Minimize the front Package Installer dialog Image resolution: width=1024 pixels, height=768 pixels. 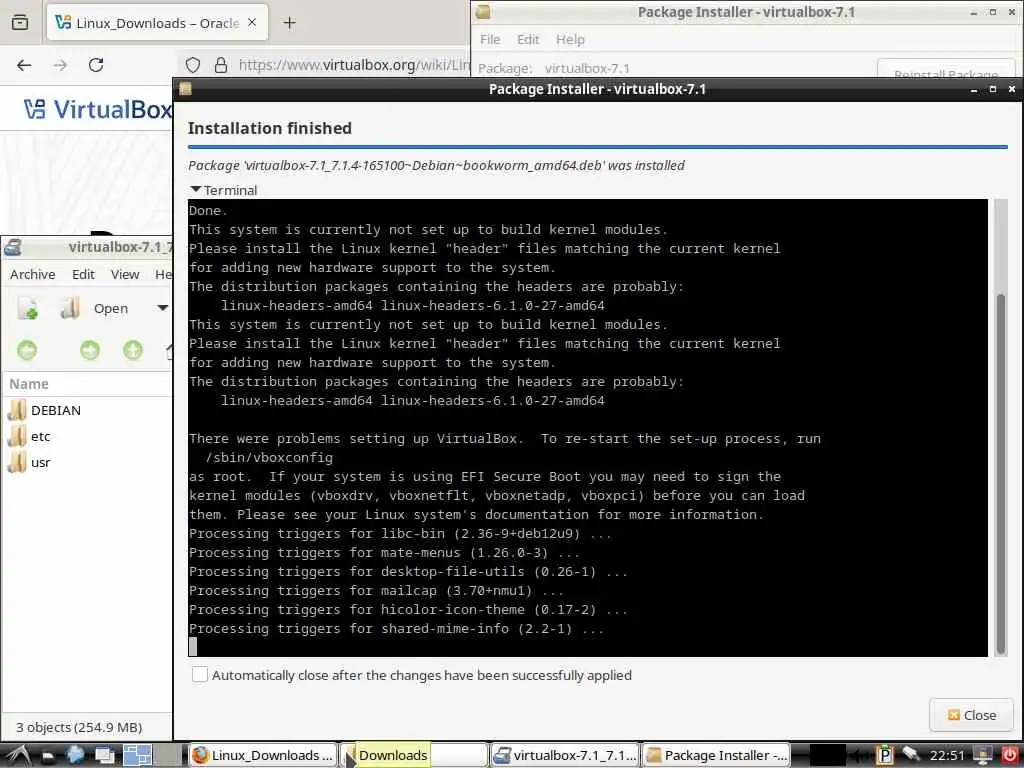974,89
